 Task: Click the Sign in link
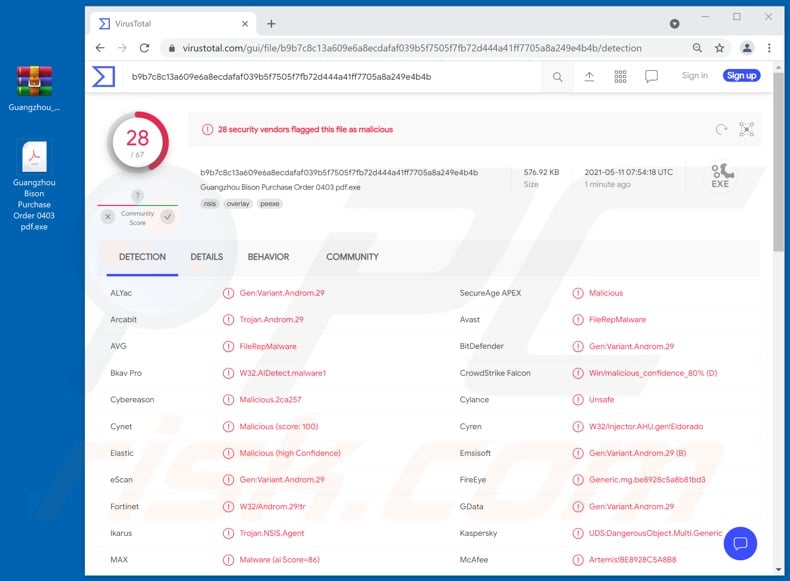tap(695, 76)
